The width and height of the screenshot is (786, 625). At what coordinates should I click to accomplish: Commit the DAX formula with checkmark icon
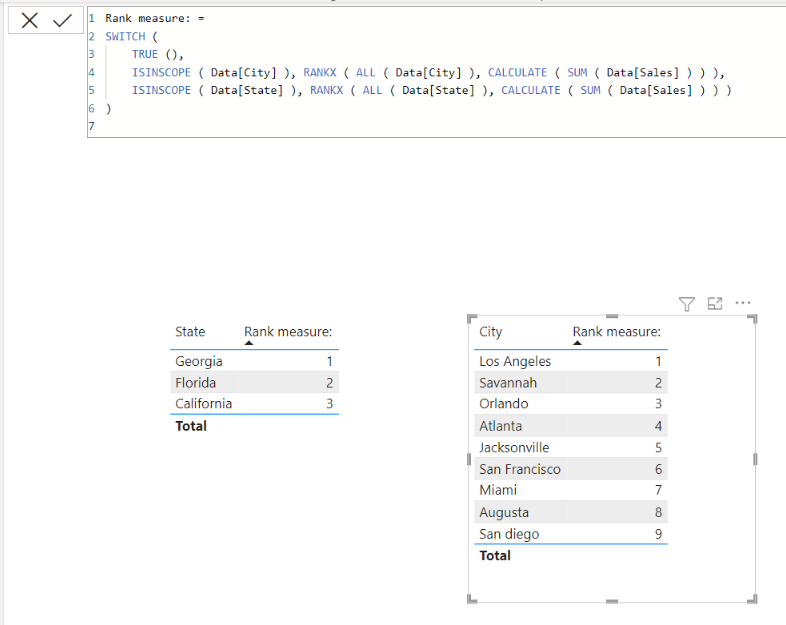(x=62, y=21)
